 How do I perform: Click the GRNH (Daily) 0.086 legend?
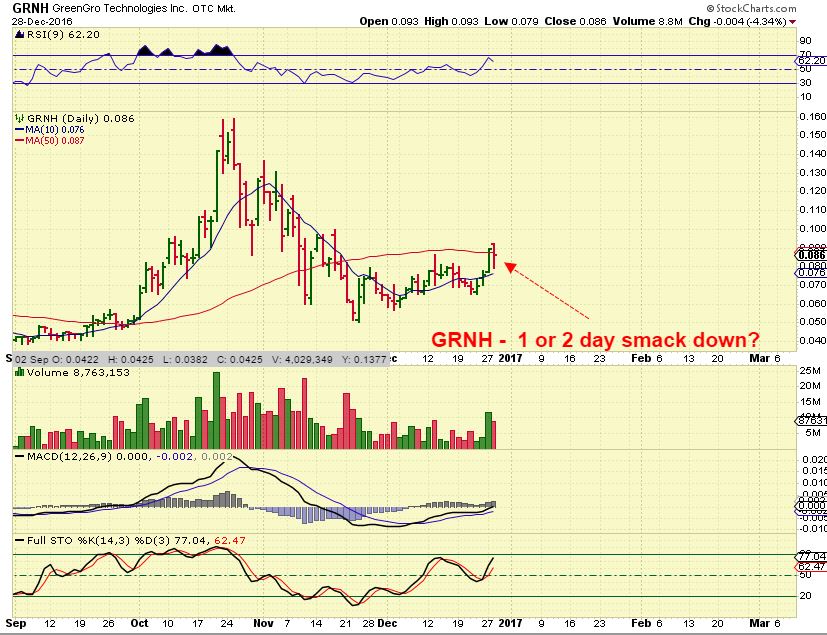point(81,119)
